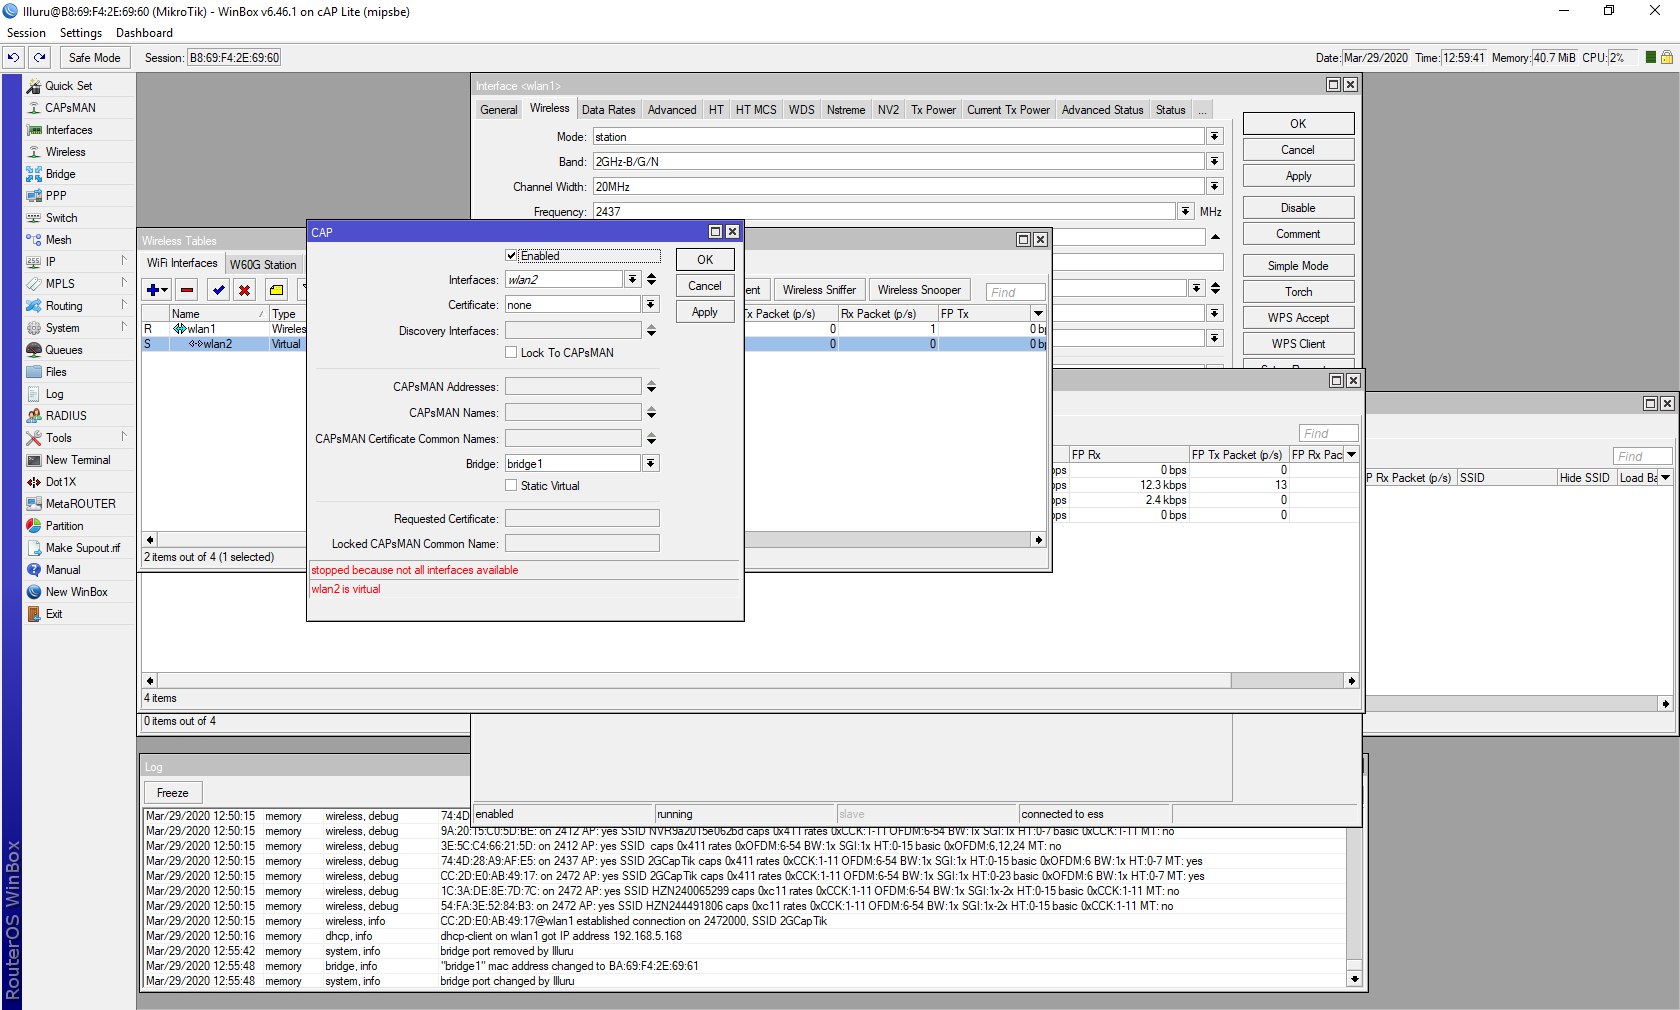The height and width of the screenshot is (1010, 1680).
Task: Click Simple Mode button
Action: tap(1298, 266)
